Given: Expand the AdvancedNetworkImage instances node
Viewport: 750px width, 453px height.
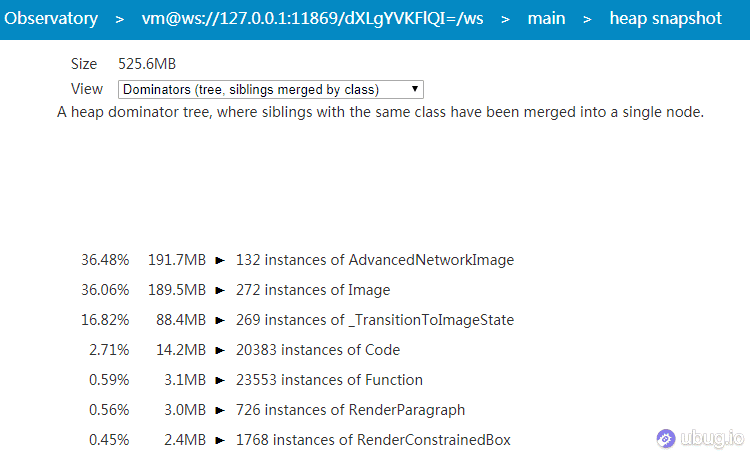Looking at the screenshot, I should (x=220, y=260).
